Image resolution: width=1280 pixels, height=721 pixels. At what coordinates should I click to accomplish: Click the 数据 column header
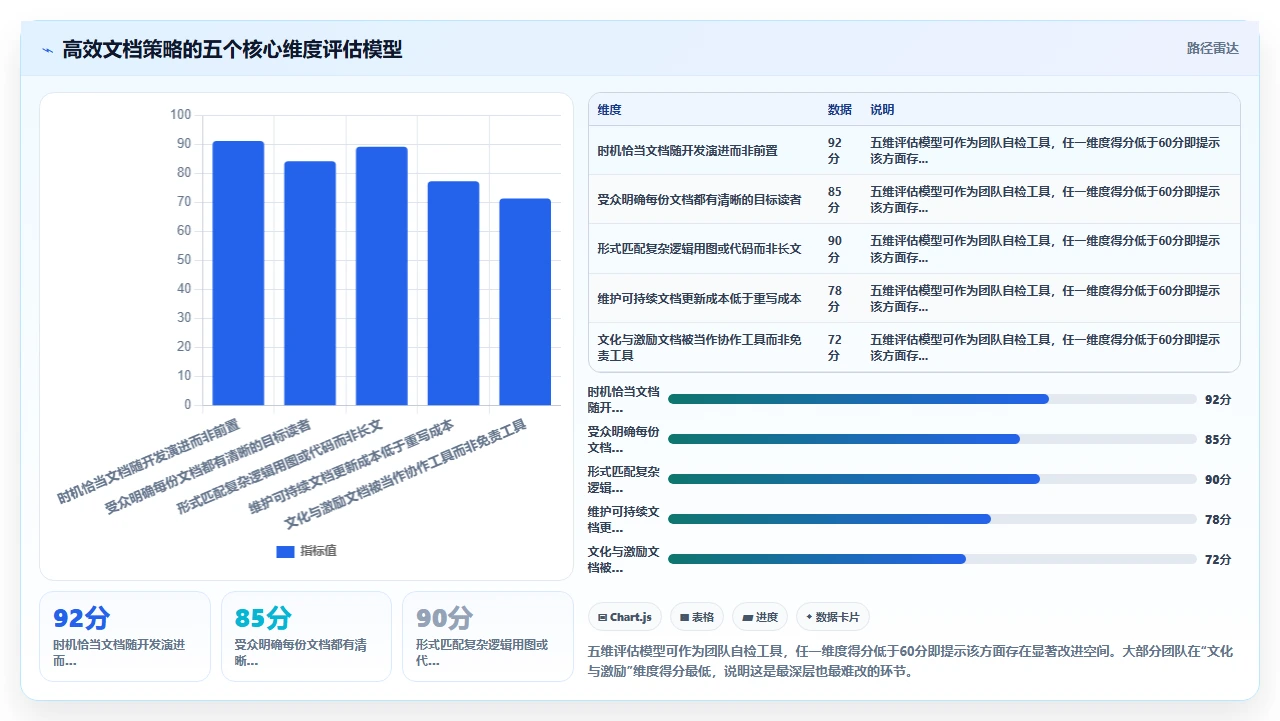click(x=840, y=110)
